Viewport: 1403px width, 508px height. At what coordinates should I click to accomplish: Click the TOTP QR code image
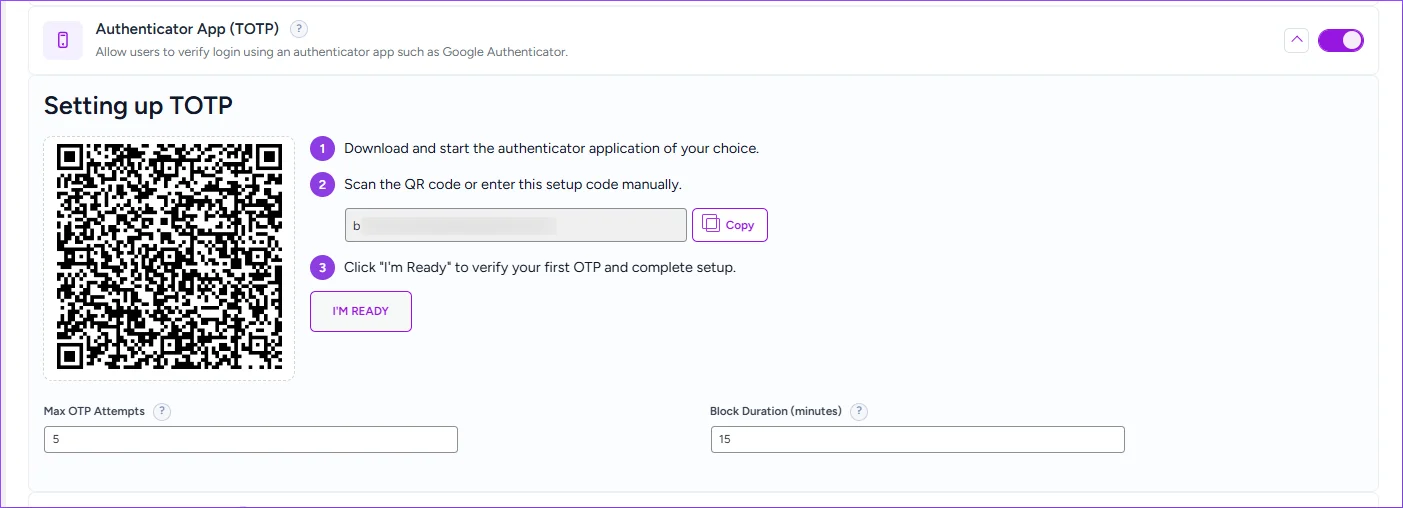tap(169, 258)
